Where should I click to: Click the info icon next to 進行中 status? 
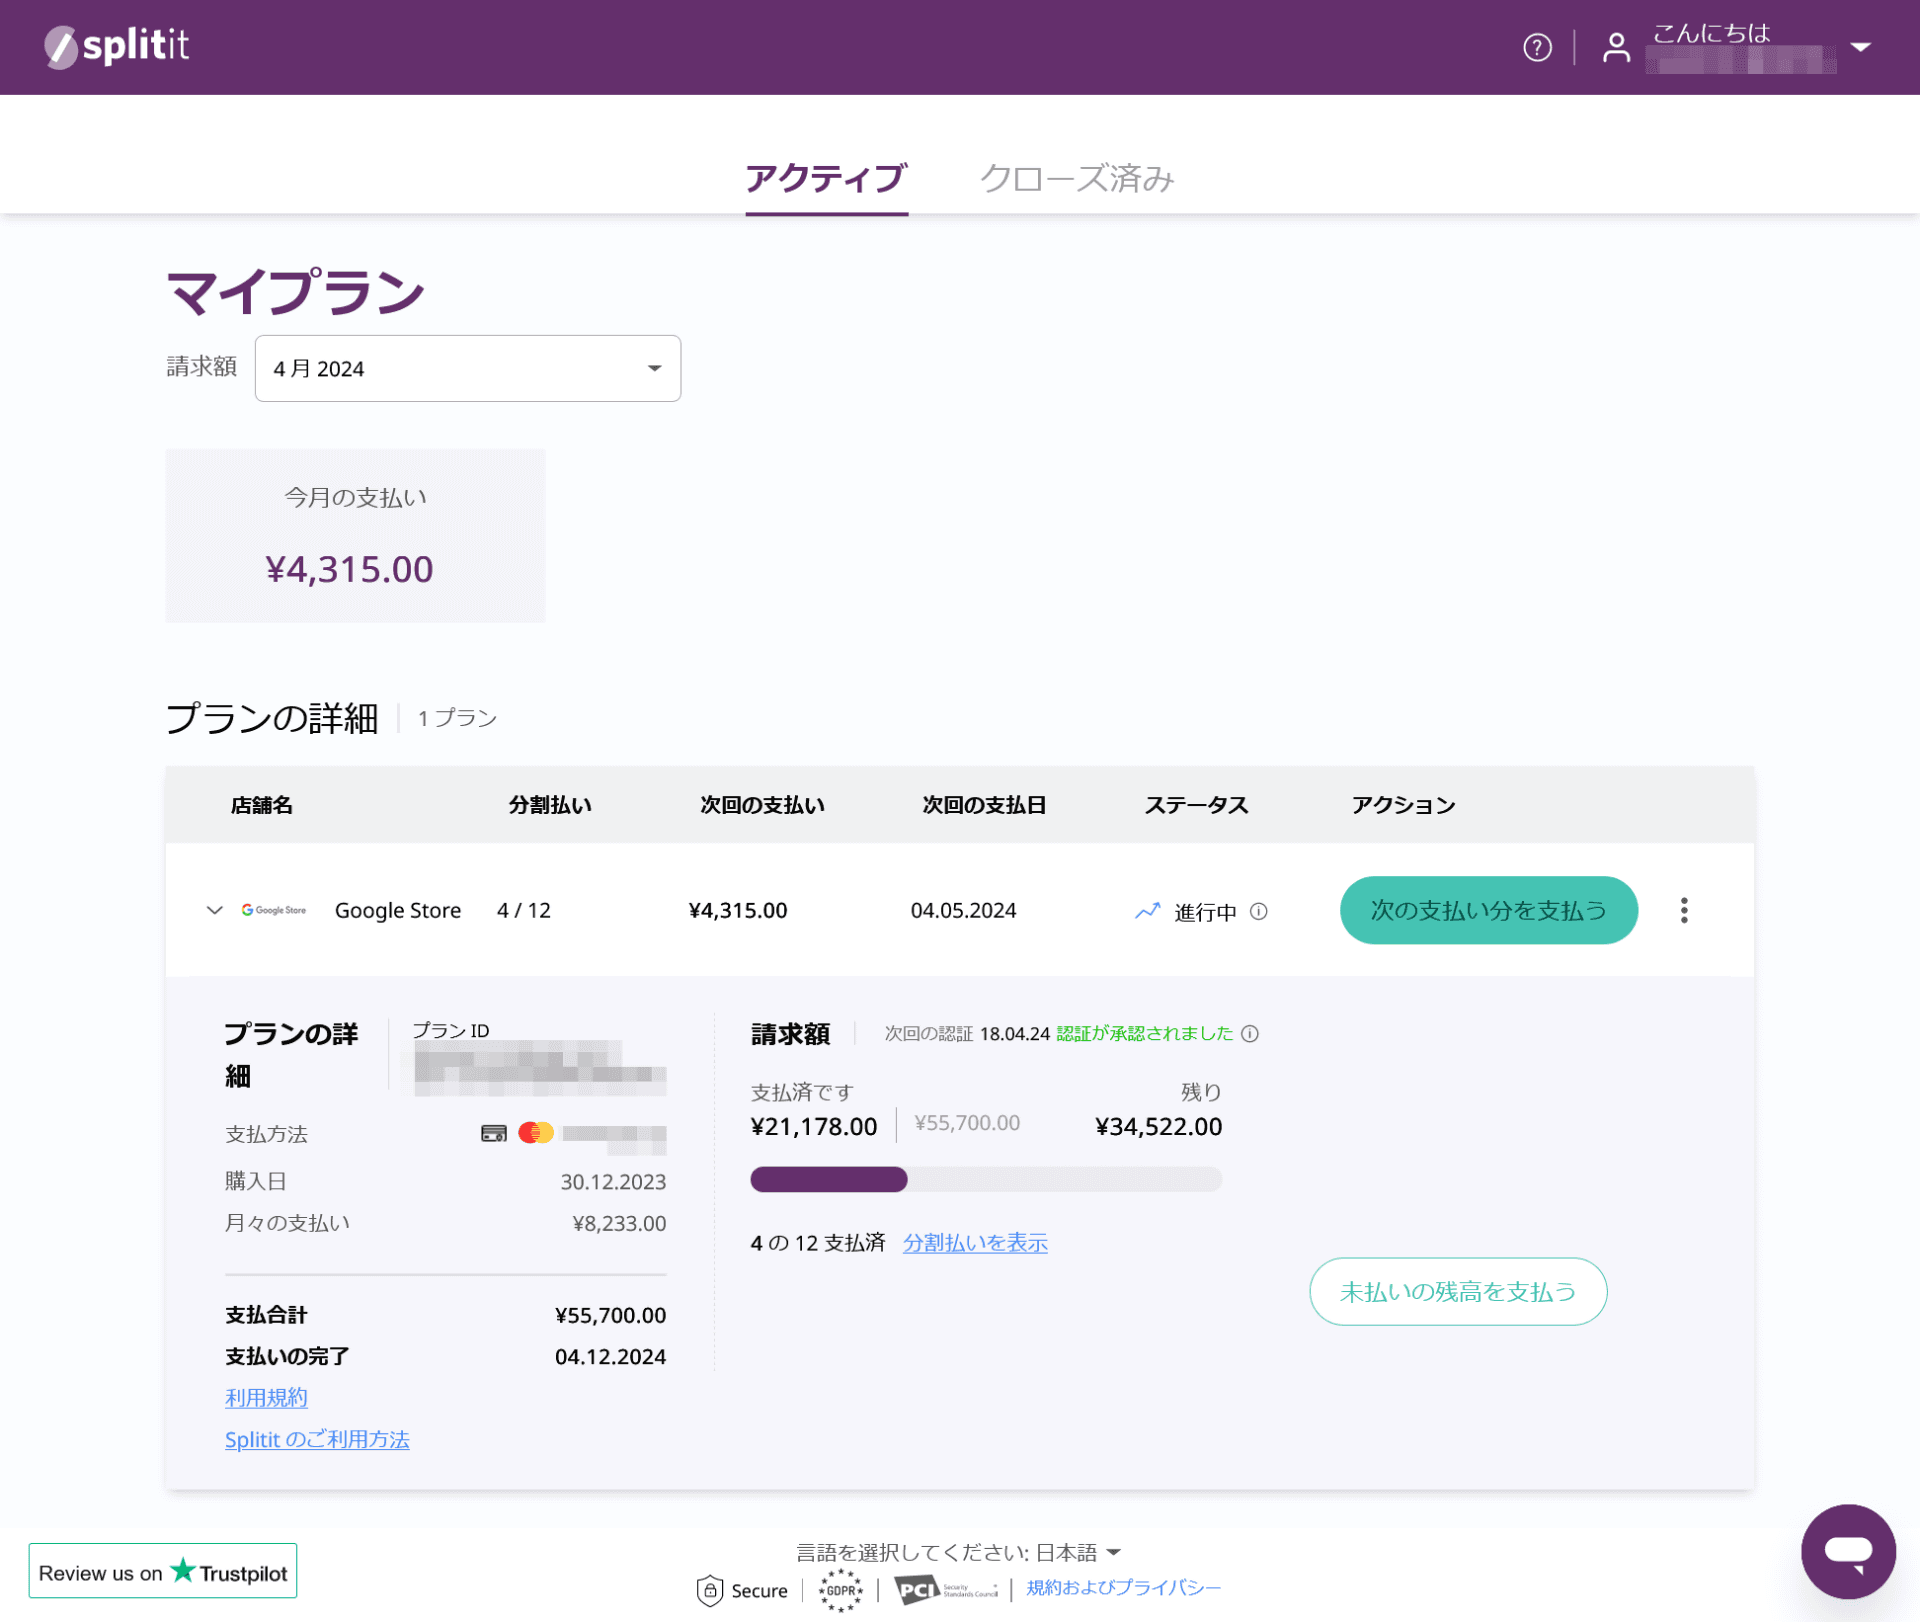(x=1260, y=911)
